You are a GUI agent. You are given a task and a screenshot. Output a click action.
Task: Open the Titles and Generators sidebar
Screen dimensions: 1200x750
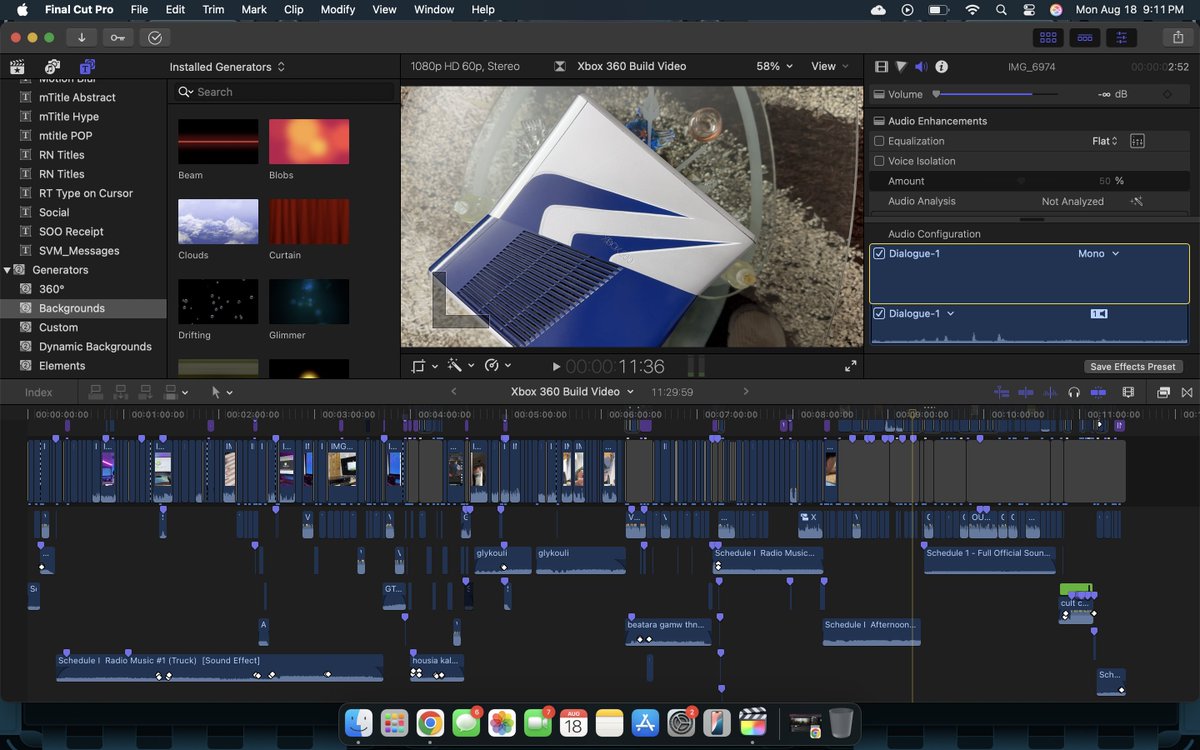(x=87, y=67)
